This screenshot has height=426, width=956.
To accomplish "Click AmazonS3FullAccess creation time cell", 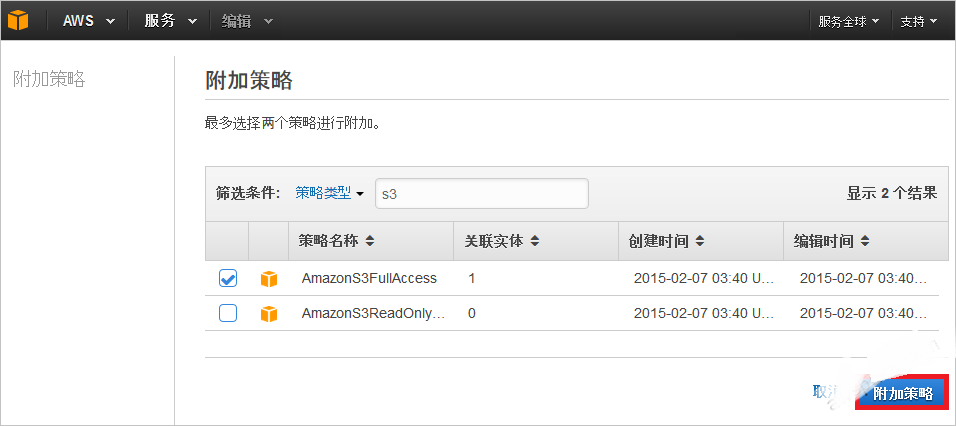I will (704, 279).
